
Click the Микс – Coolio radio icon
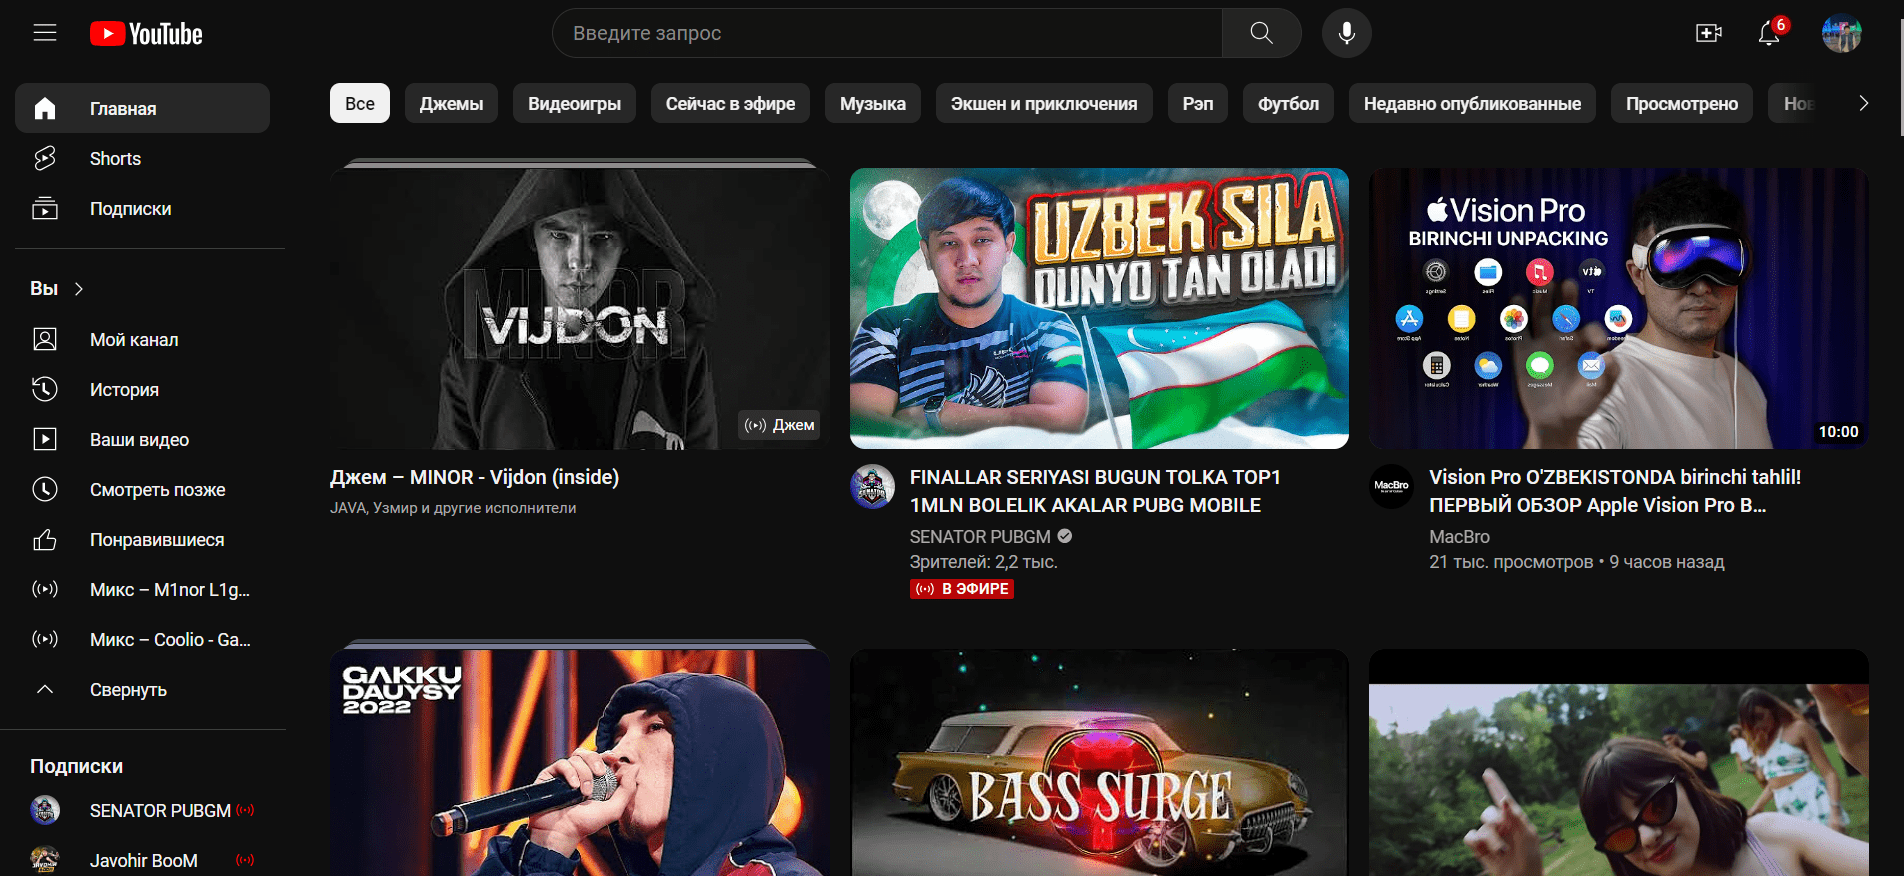pyautogui.click(x=45, y=639)
